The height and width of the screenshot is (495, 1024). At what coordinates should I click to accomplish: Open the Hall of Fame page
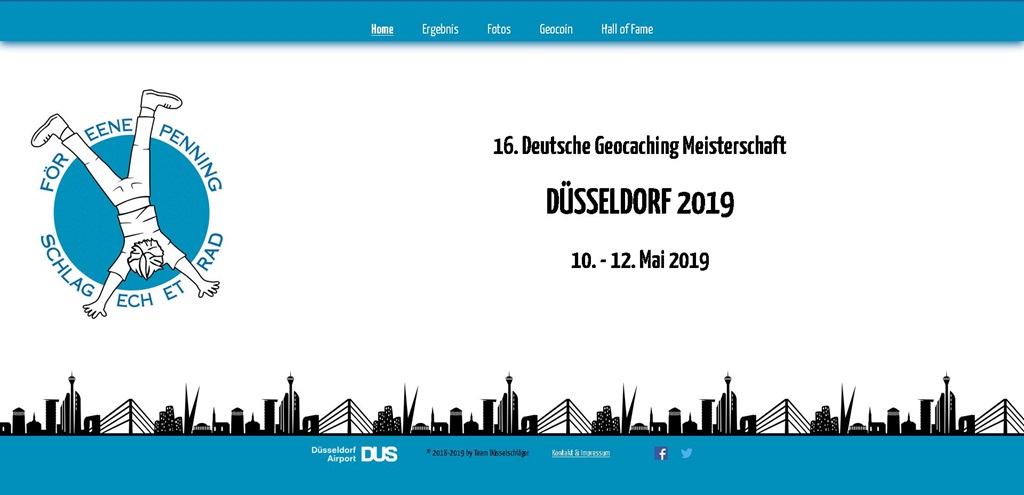(x=627, y=29)
